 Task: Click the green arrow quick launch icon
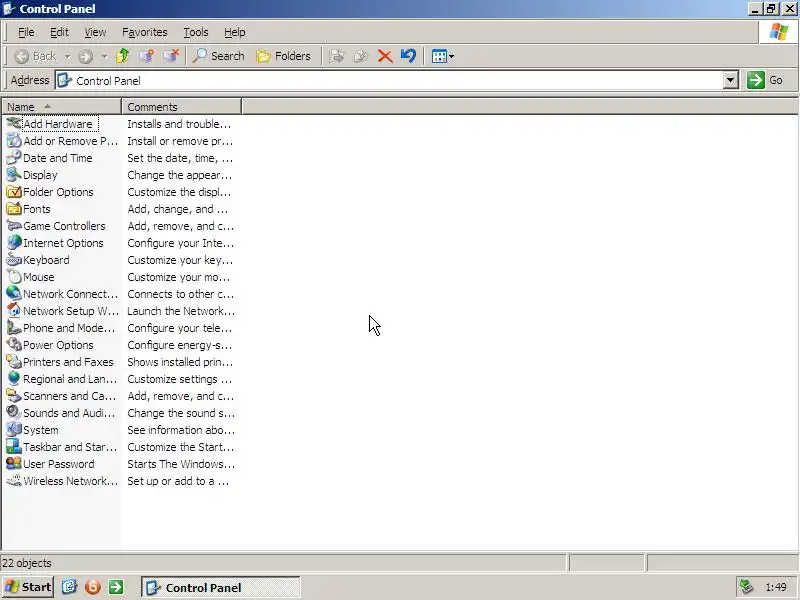(116, 587)
